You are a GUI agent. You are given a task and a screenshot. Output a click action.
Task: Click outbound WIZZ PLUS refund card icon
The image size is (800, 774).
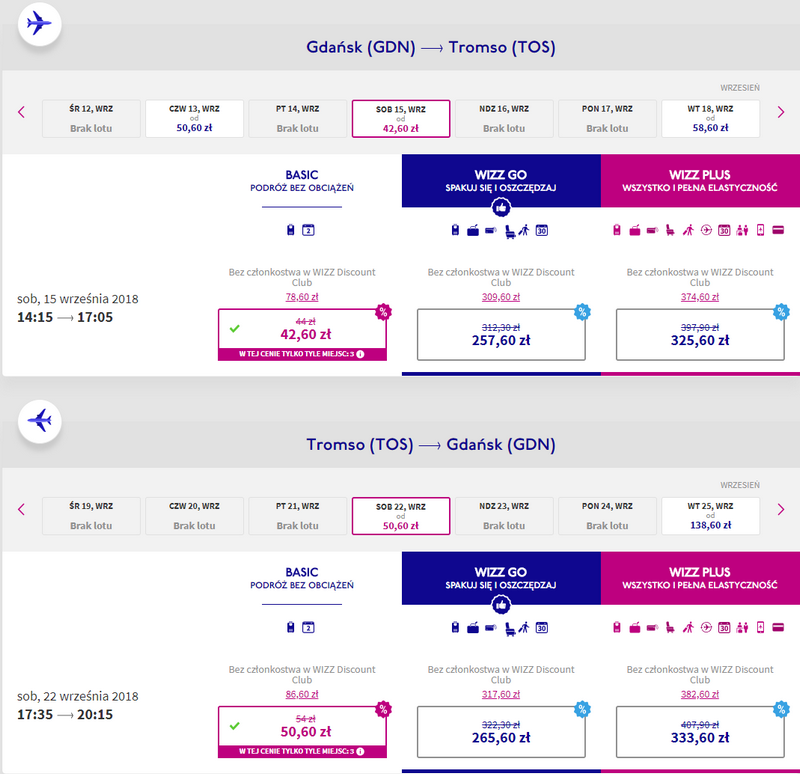coord(778,230)
